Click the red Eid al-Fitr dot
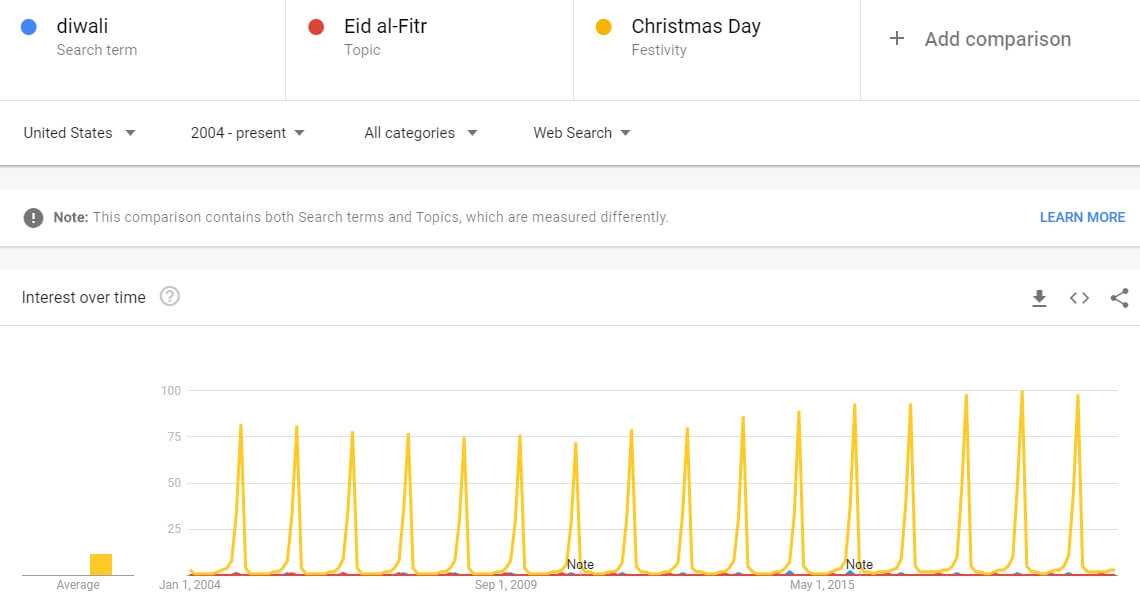This screenshot has height=609, width=1140. [x=316, y=27]
